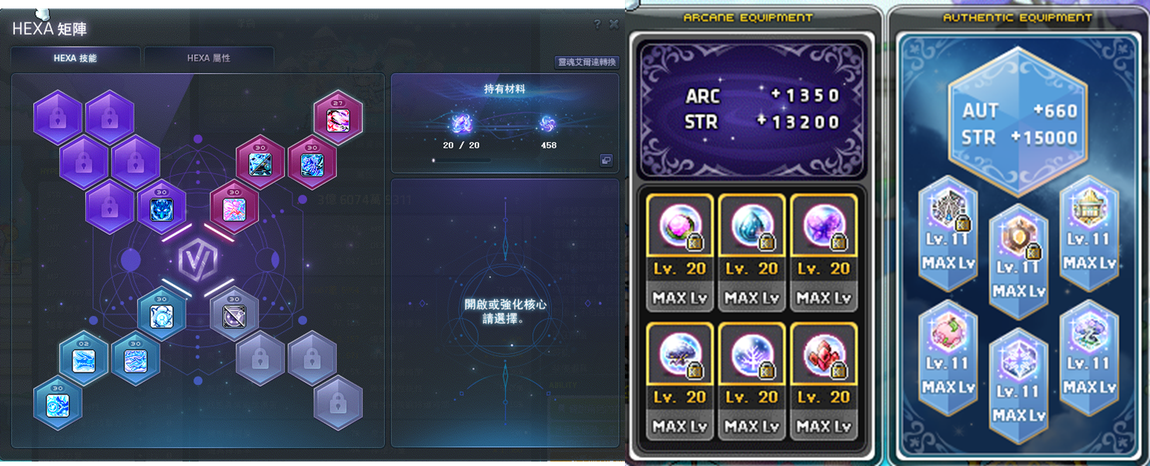Click the snowflake authentic symbol
This screenshot has width=1150, height=466.
pyautogui.click(x=1018, y=356)
